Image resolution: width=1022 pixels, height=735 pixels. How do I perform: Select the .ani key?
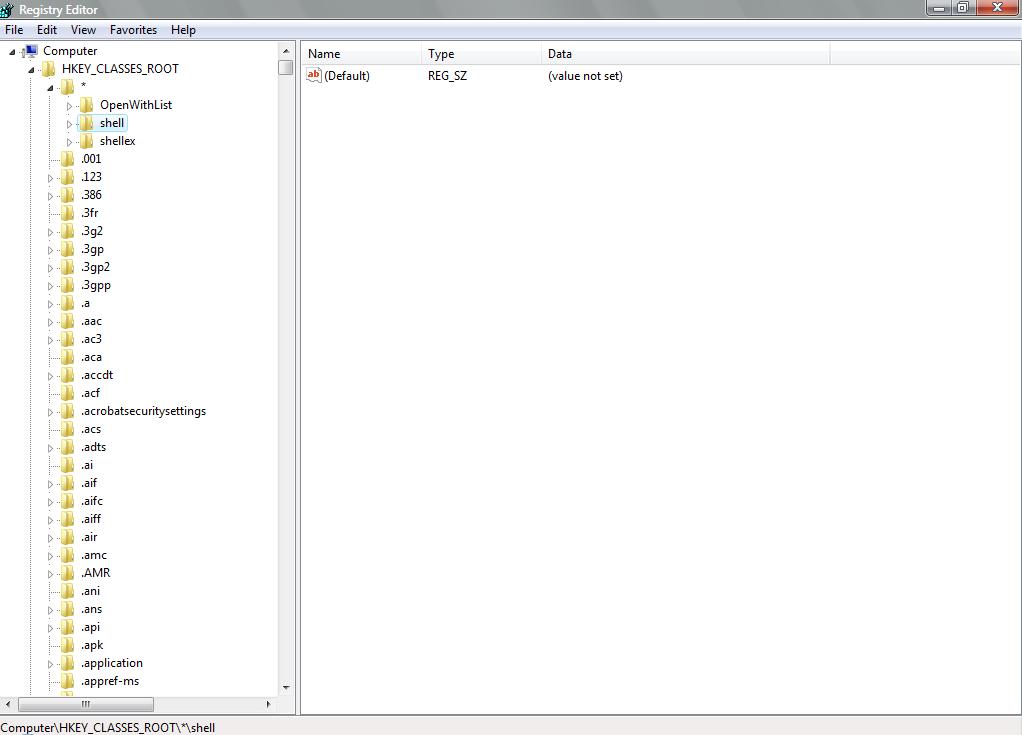tap(91, 591)
